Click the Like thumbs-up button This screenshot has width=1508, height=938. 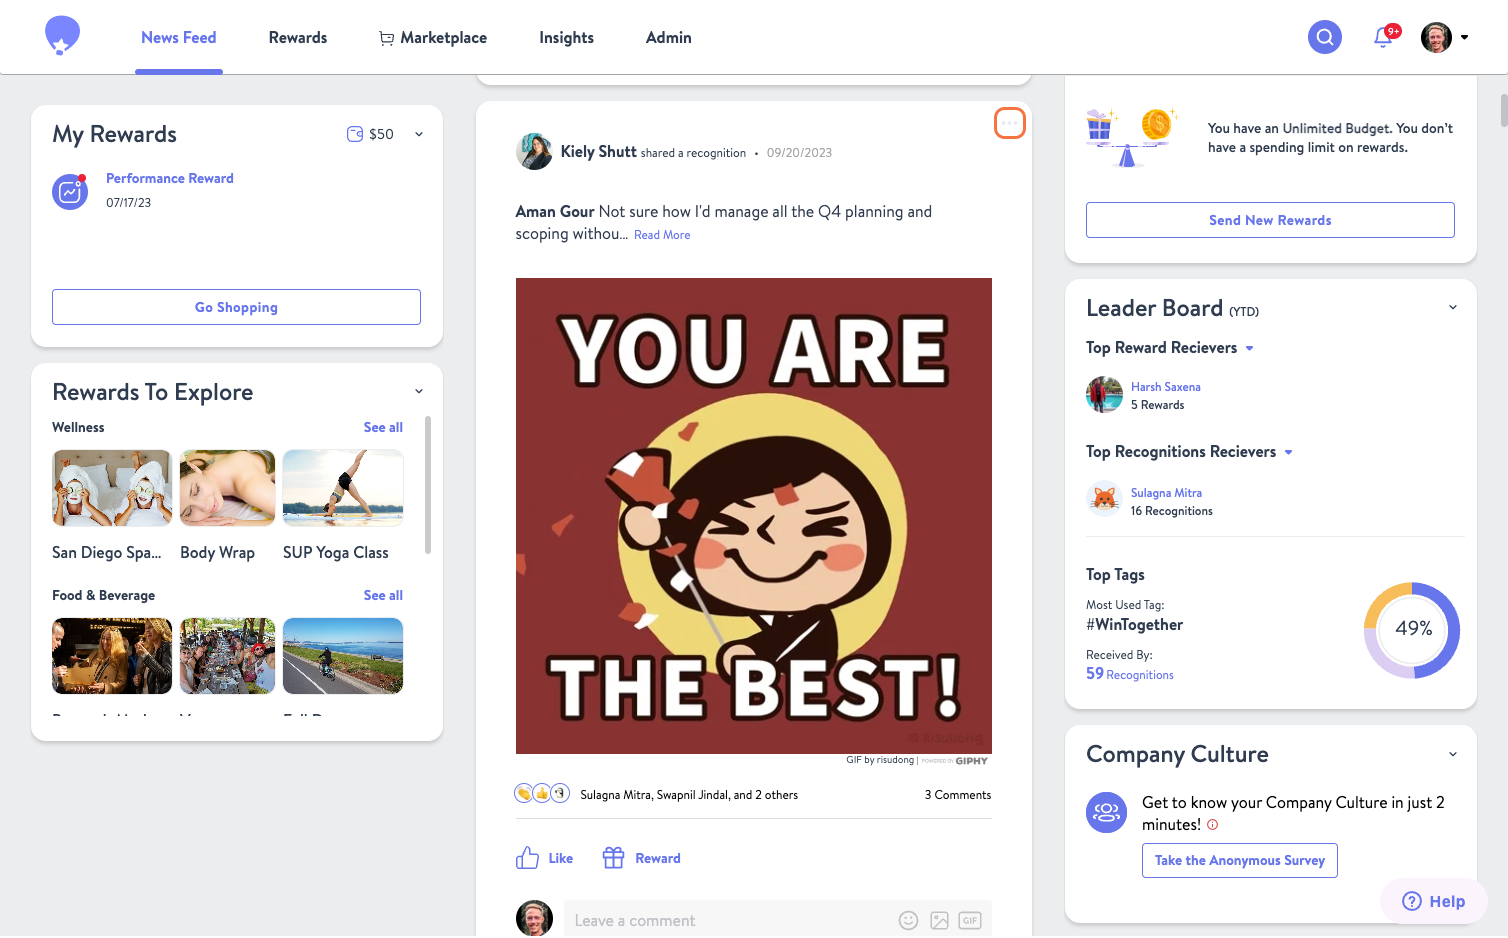(545, 858)
